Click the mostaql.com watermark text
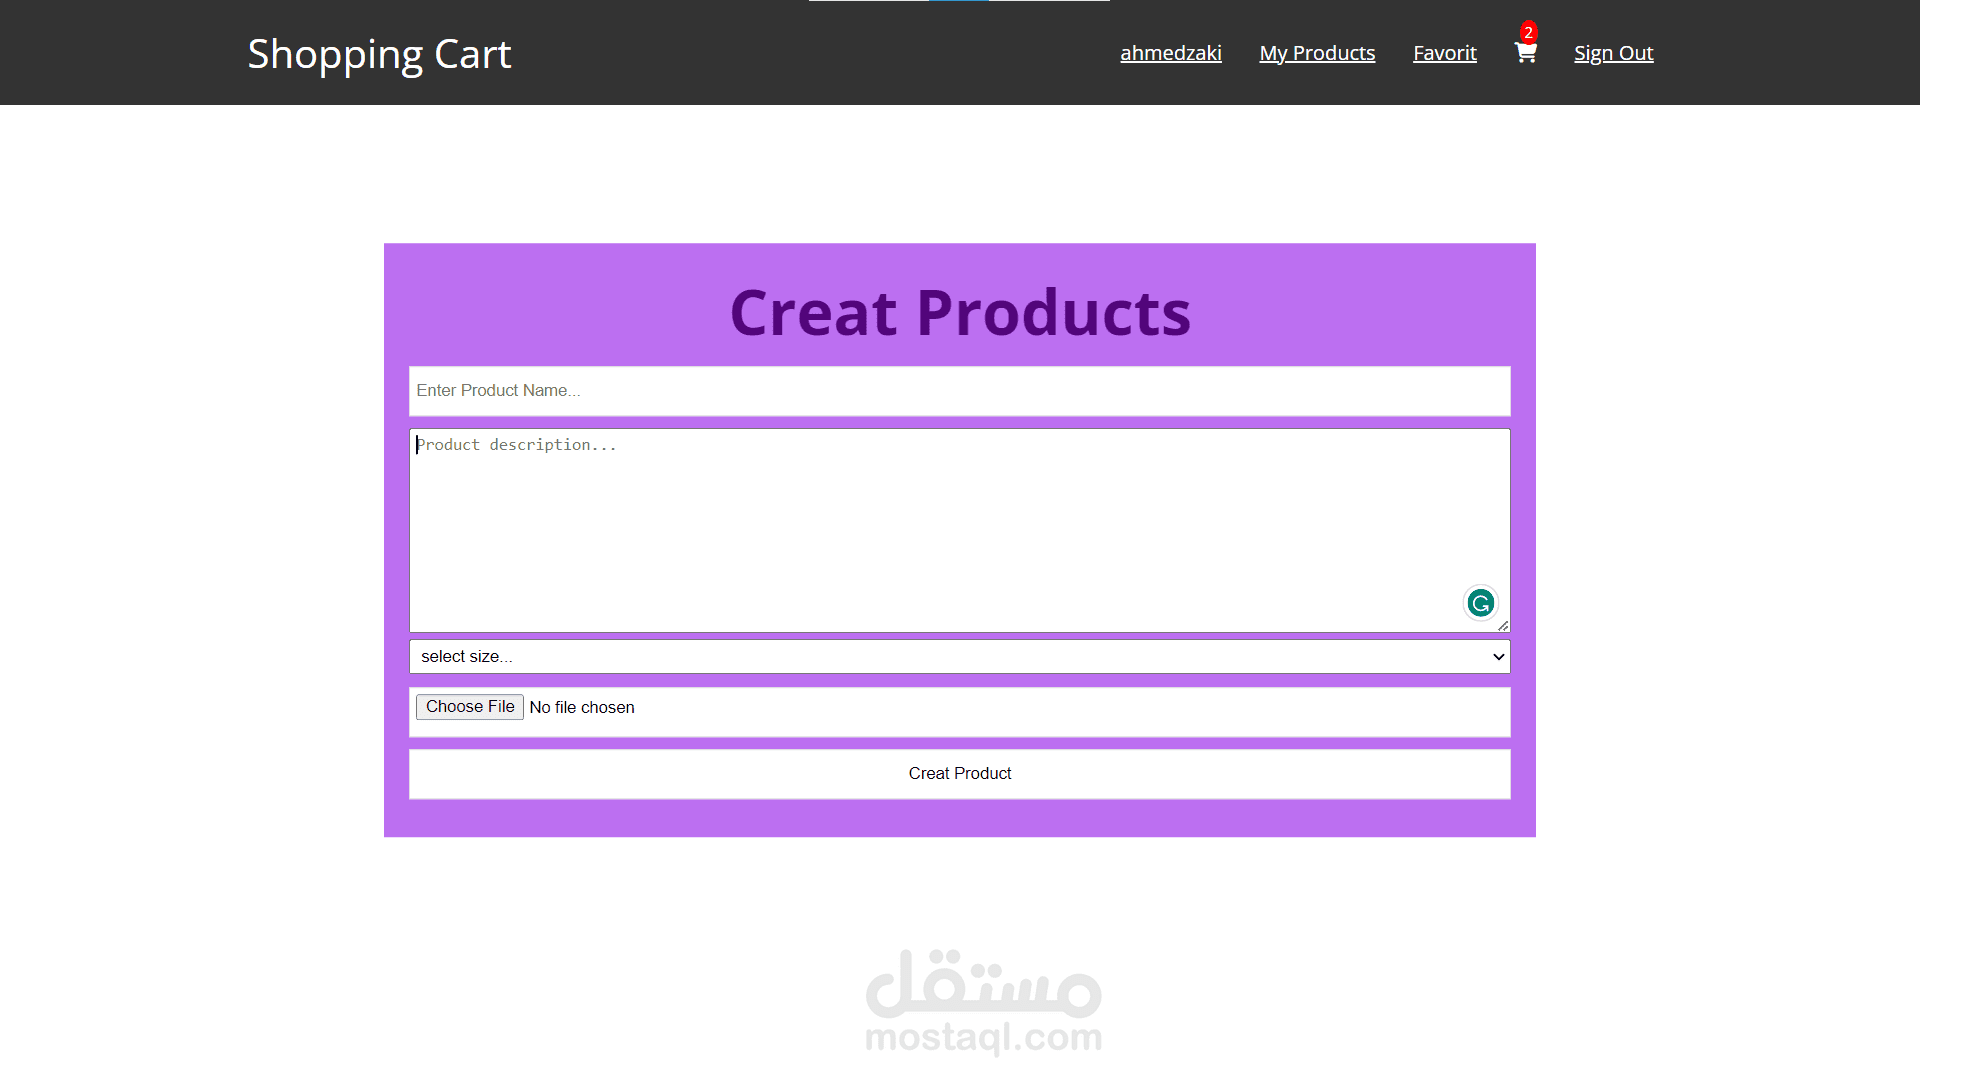Viewport: 1968px width, 1080px height. [x=983, y=1038]
